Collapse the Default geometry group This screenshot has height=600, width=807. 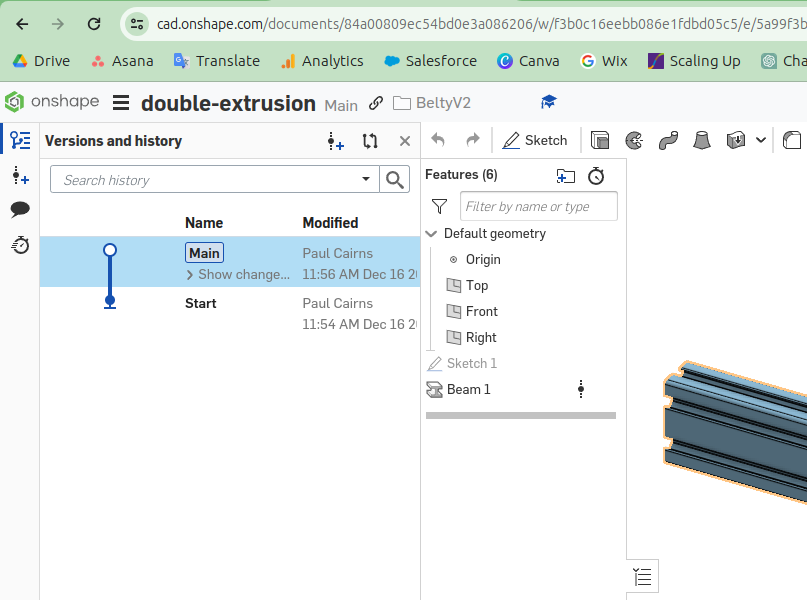[x=431, y=234]
